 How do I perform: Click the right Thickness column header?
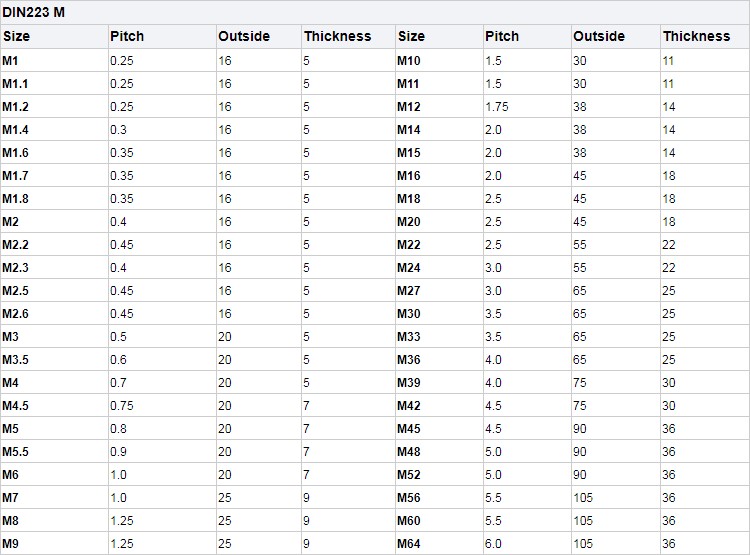pyautogui.click(x=696, y=36)
